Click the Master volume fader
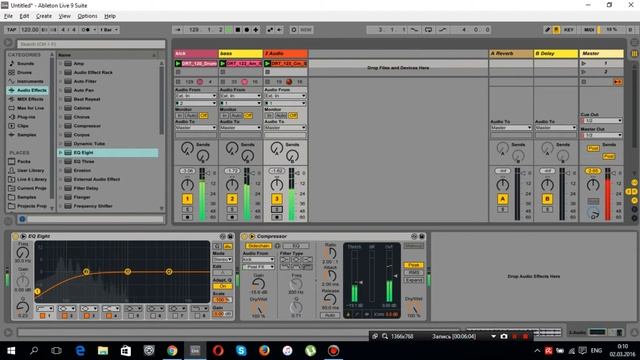The image size is (640, 360). [x=608, y=194]
